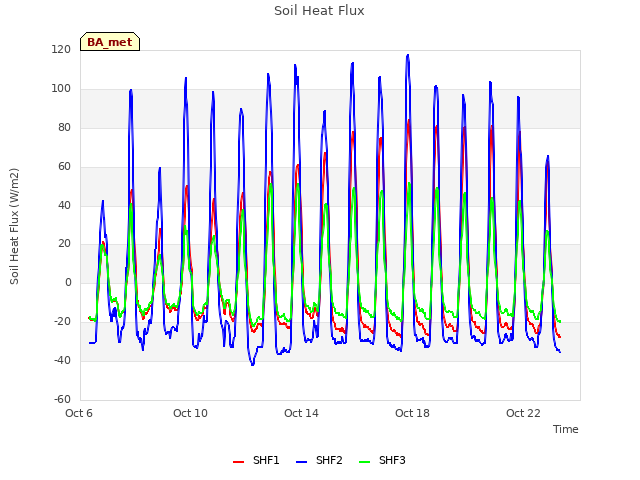Click the 20 y-axis tick label

[64, 244]
